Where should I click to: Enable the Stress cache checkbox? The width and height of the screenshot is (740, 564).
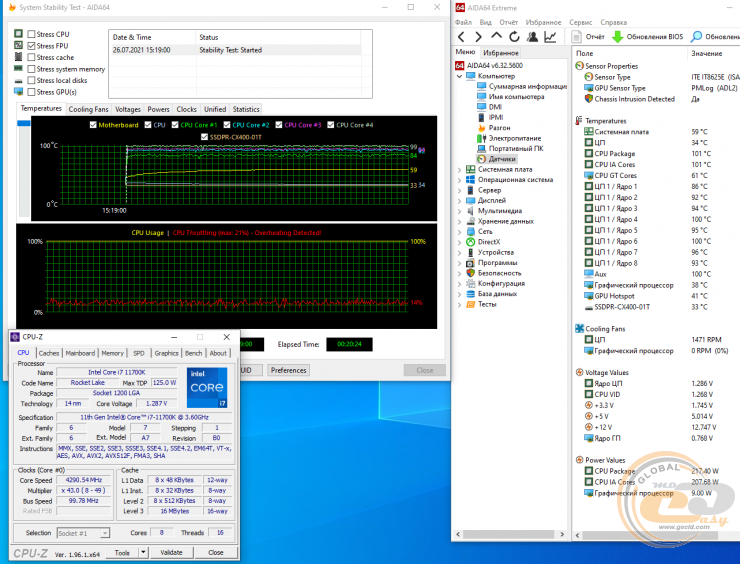pyautogui.click(x=31, y=57)
